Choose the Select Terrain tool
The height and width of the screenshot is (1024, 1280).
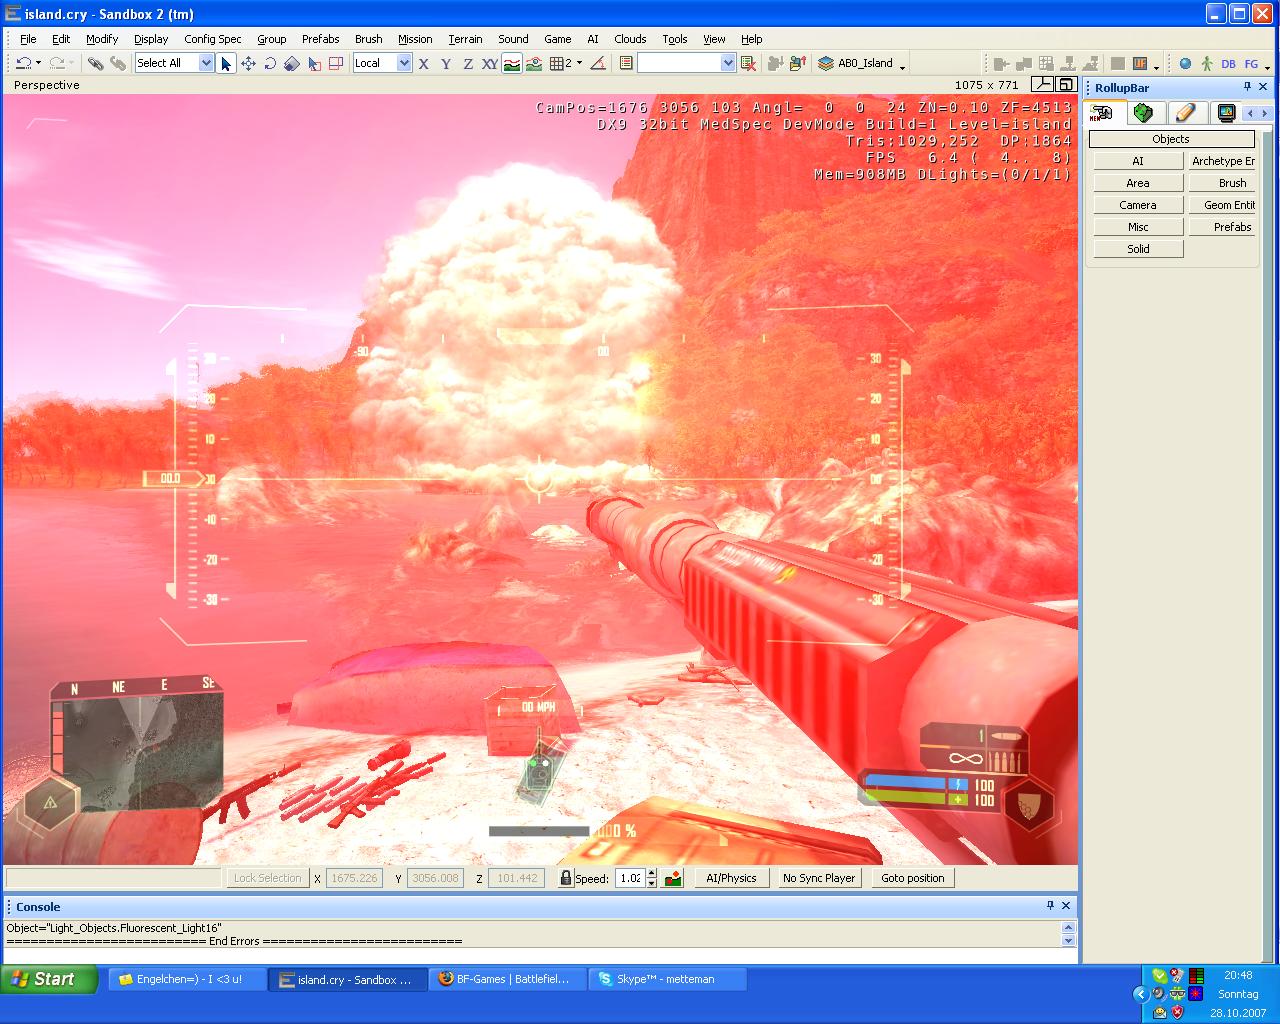click(x=314, y=63)
